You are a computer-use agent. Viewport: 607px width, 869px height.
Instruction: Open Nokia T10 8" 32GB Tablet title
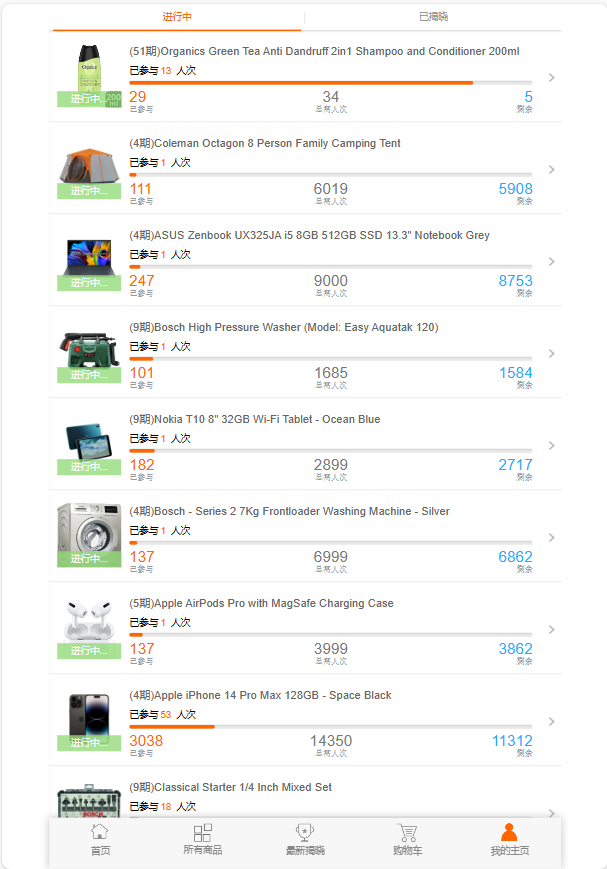click(255, 419)
